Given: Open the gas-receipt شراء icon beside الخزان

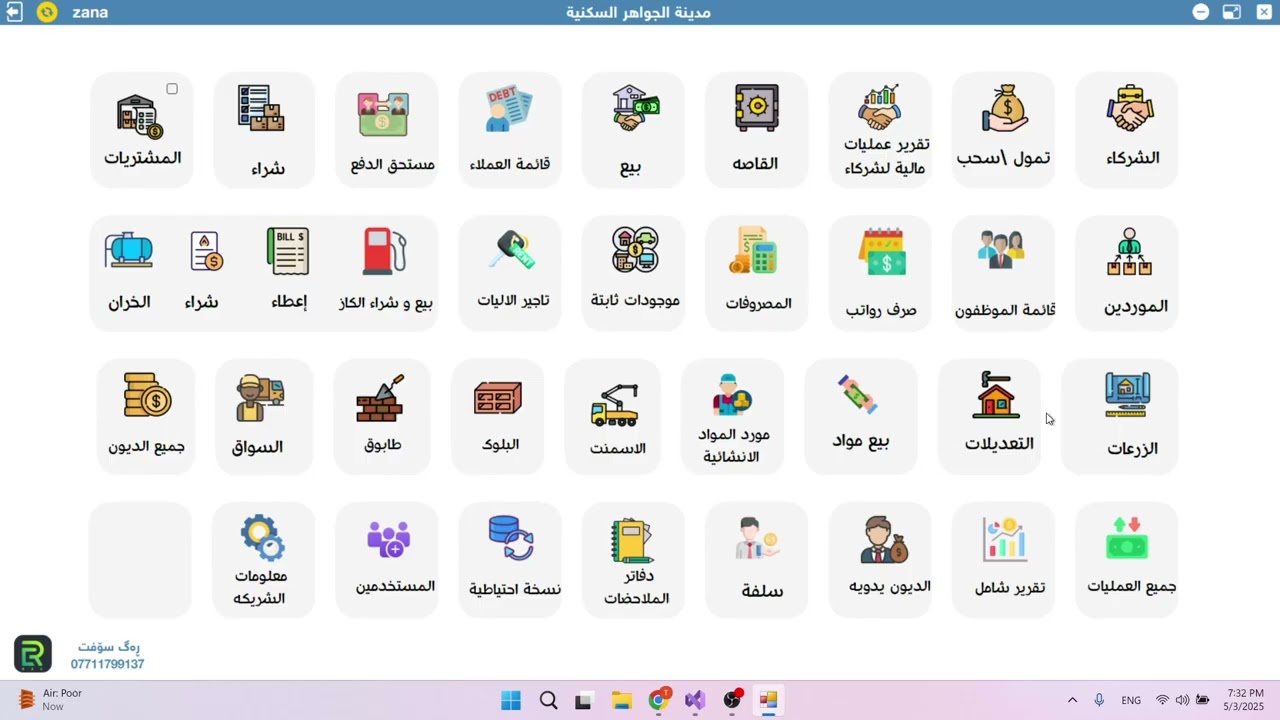Looking at the screenshot, I should pyautogui.click(x=206, y=252).
